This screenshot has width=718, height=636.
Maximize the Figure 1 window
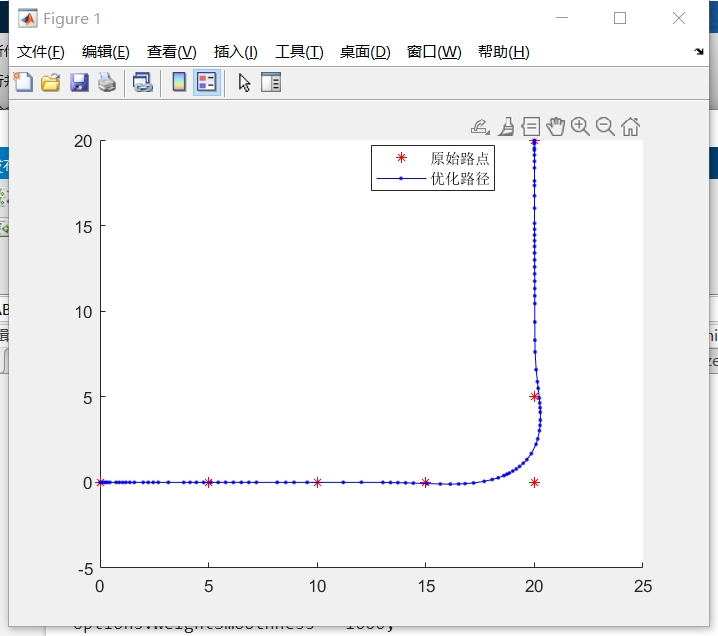tap(620, 18)
